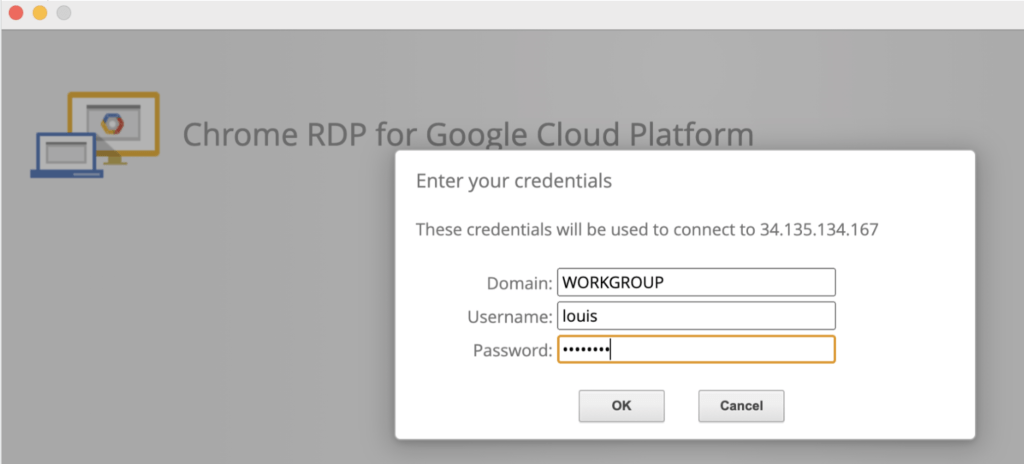Close the window with red button
1024x464 pixels.
click(x=16, y=14)
